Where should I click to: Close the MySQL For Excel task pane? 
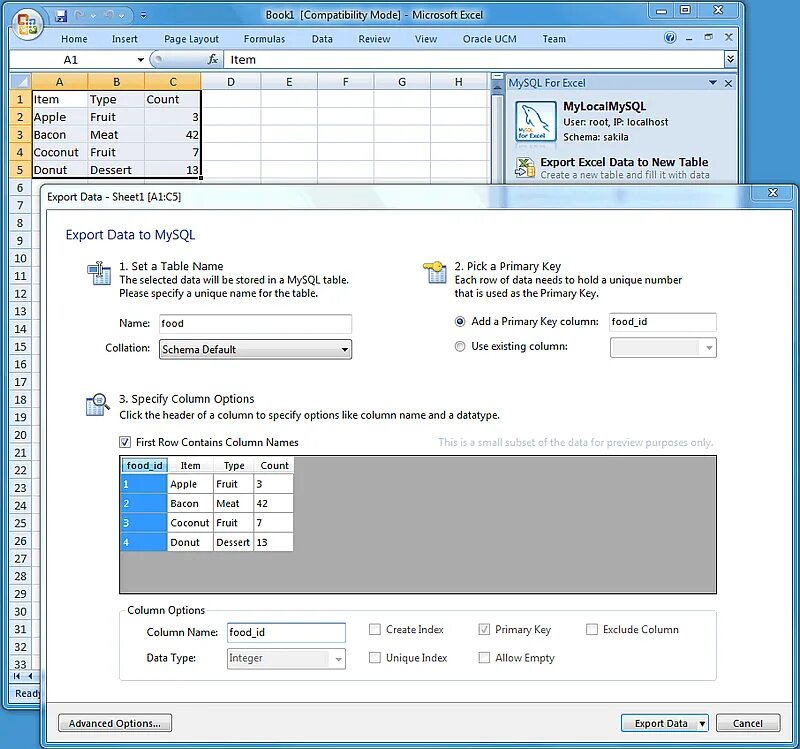point(729,83)
